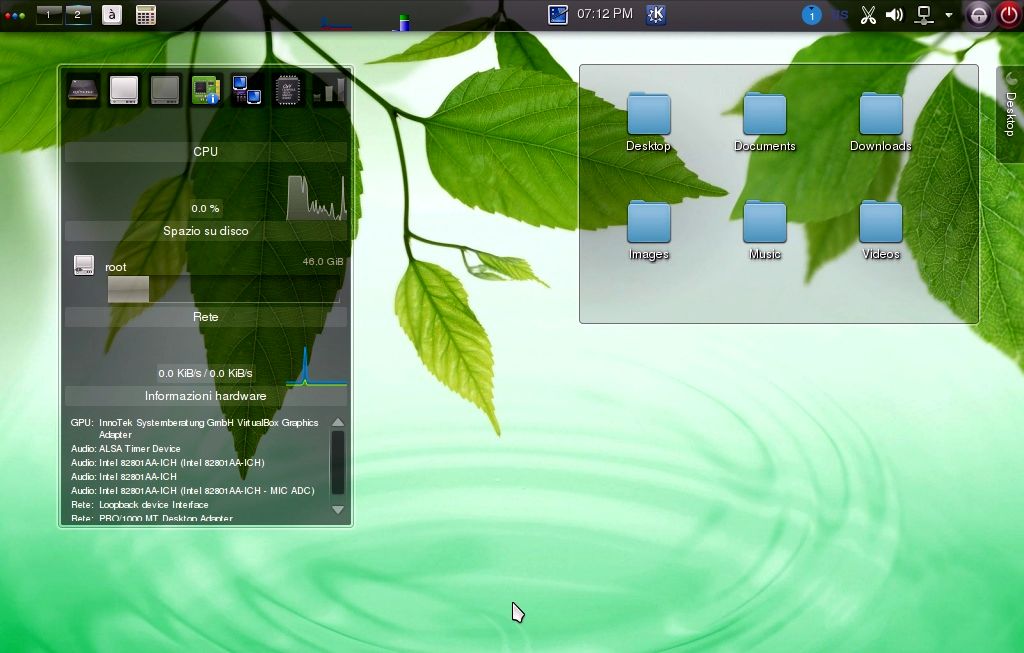The image size is (1024, 653).
Task: Click the 'us' keyboard layout indicator
Action: [x=841, y=15]
